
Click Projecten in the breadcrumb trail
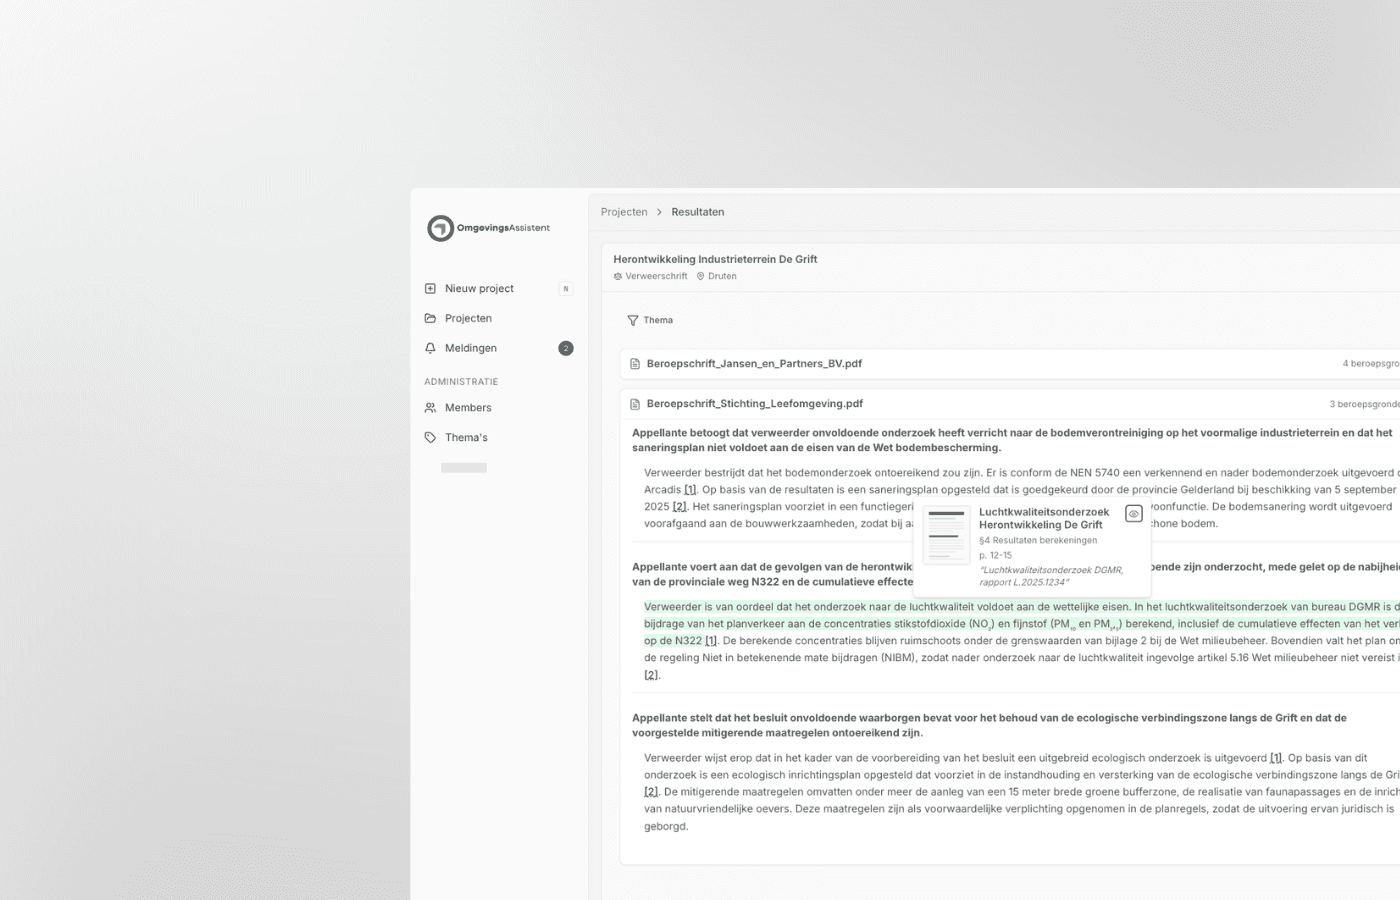(623, 212)
